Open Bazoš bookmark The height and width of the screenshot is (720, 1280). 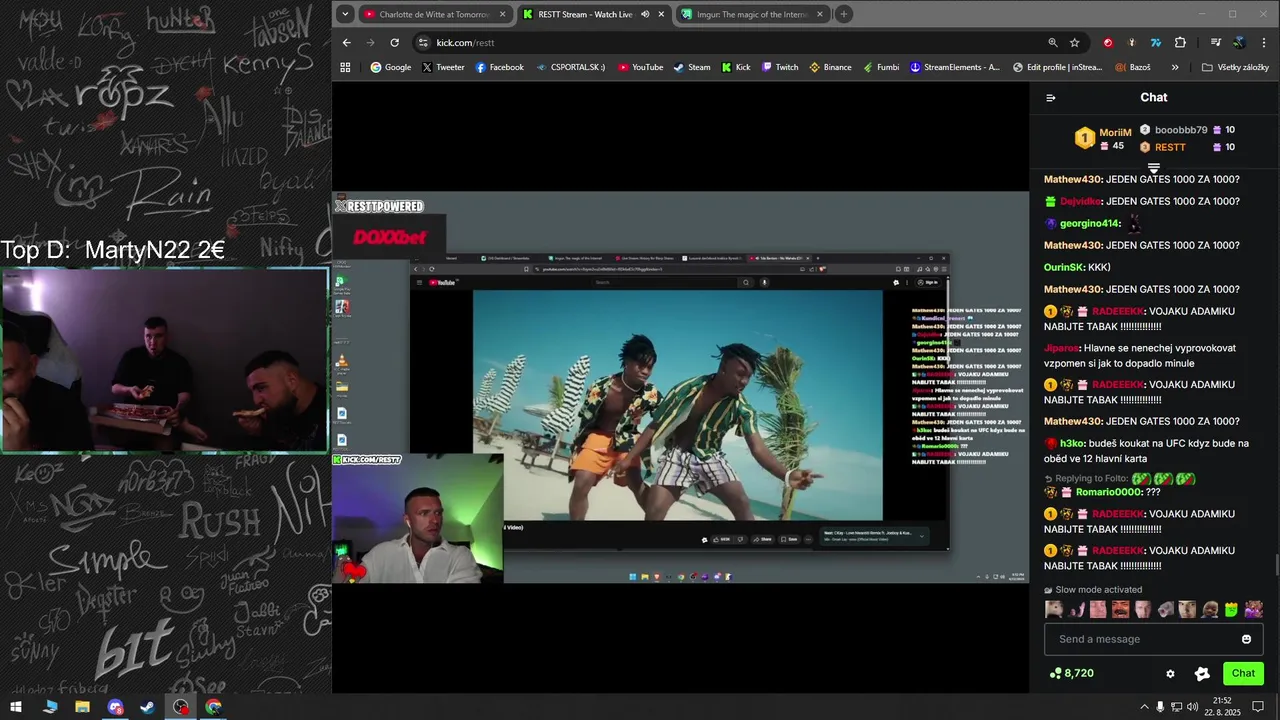coord(1132,67)
